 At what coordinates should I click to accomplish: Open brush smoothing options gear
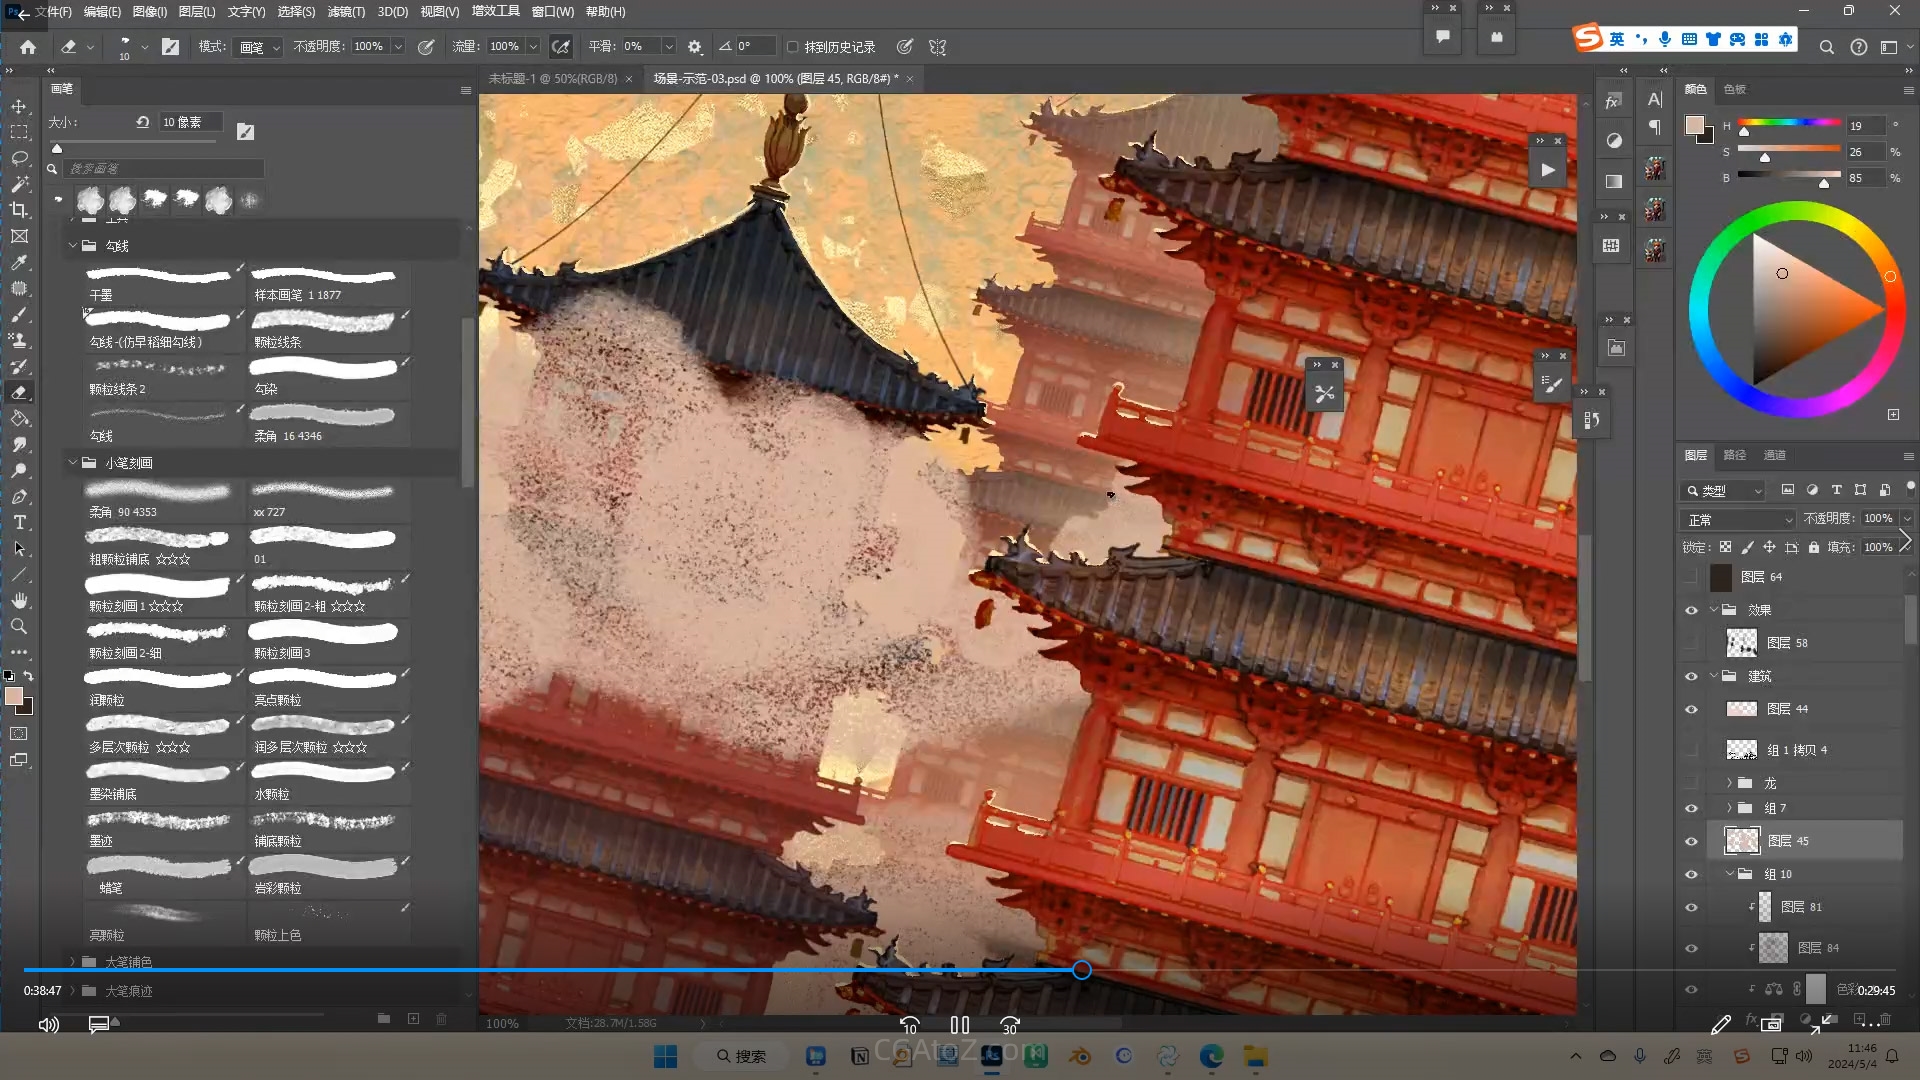695,47
